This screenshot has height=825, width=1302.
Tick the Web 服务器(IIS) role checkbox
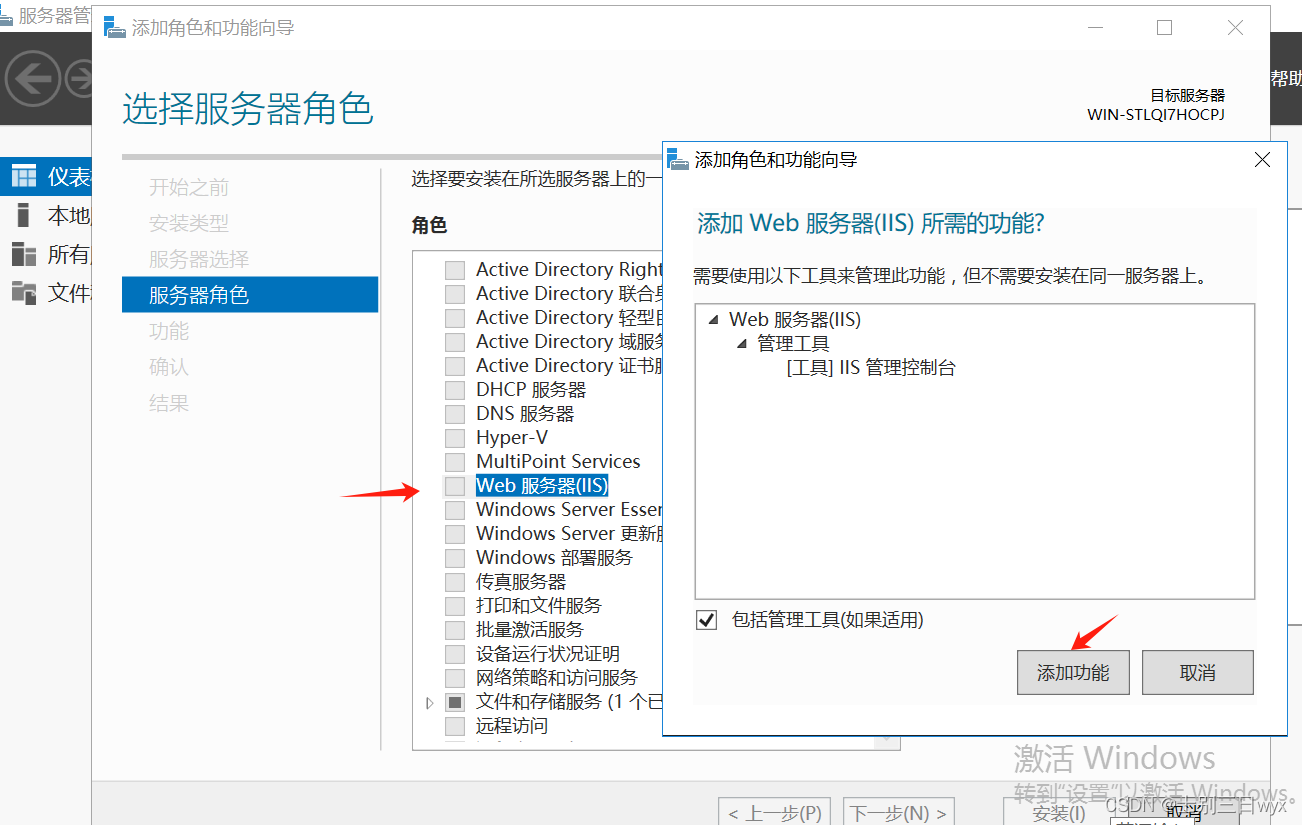pos(455,486)
